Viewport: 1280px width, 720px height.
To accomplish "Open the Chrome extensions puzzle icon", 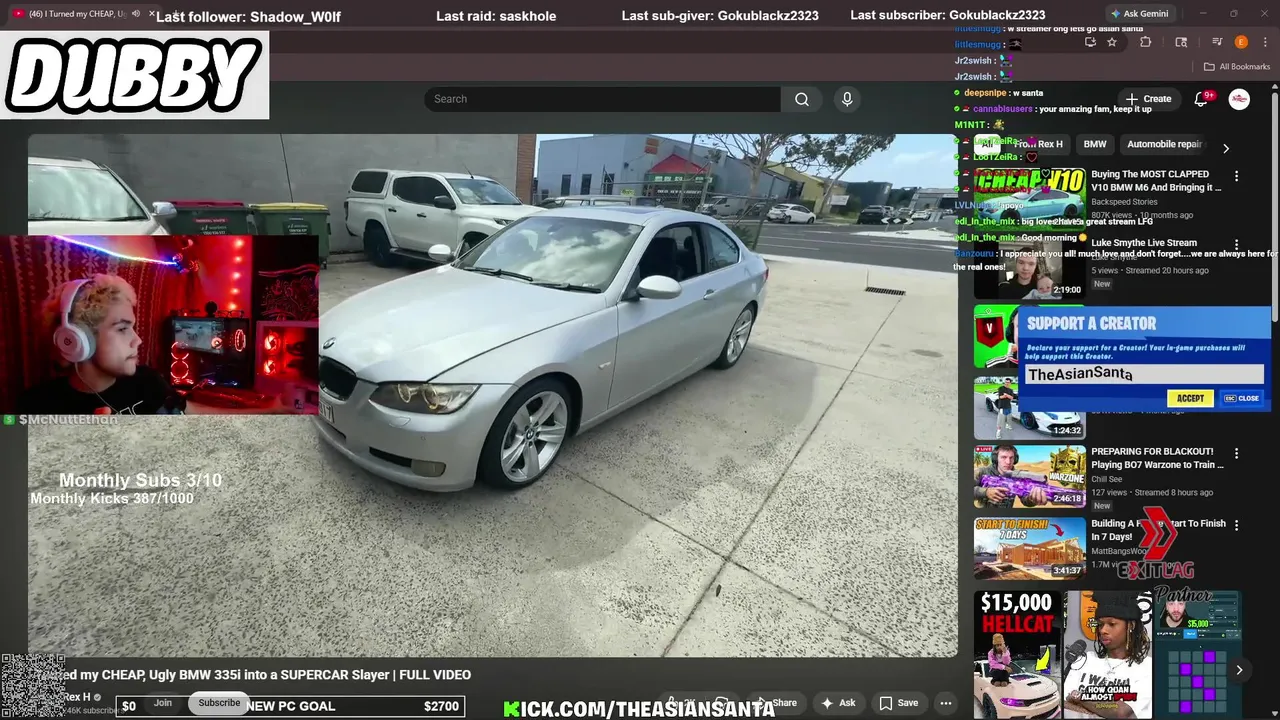I will (1146, 42).
